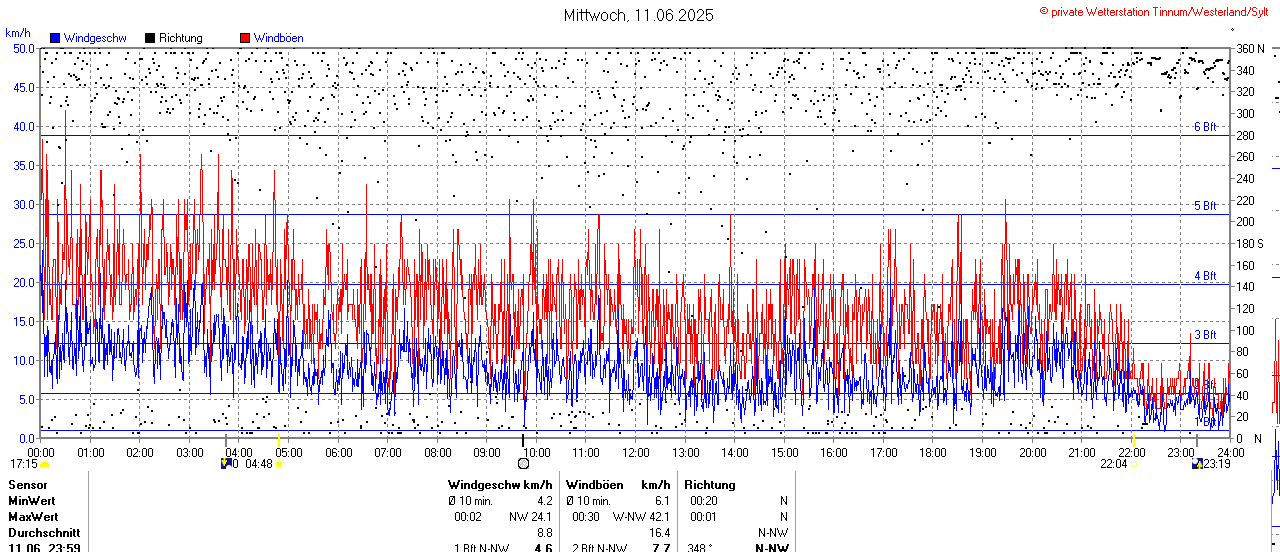Click the 'km/h' axis unit label
1280x552 pixels.
coord(18,34)
